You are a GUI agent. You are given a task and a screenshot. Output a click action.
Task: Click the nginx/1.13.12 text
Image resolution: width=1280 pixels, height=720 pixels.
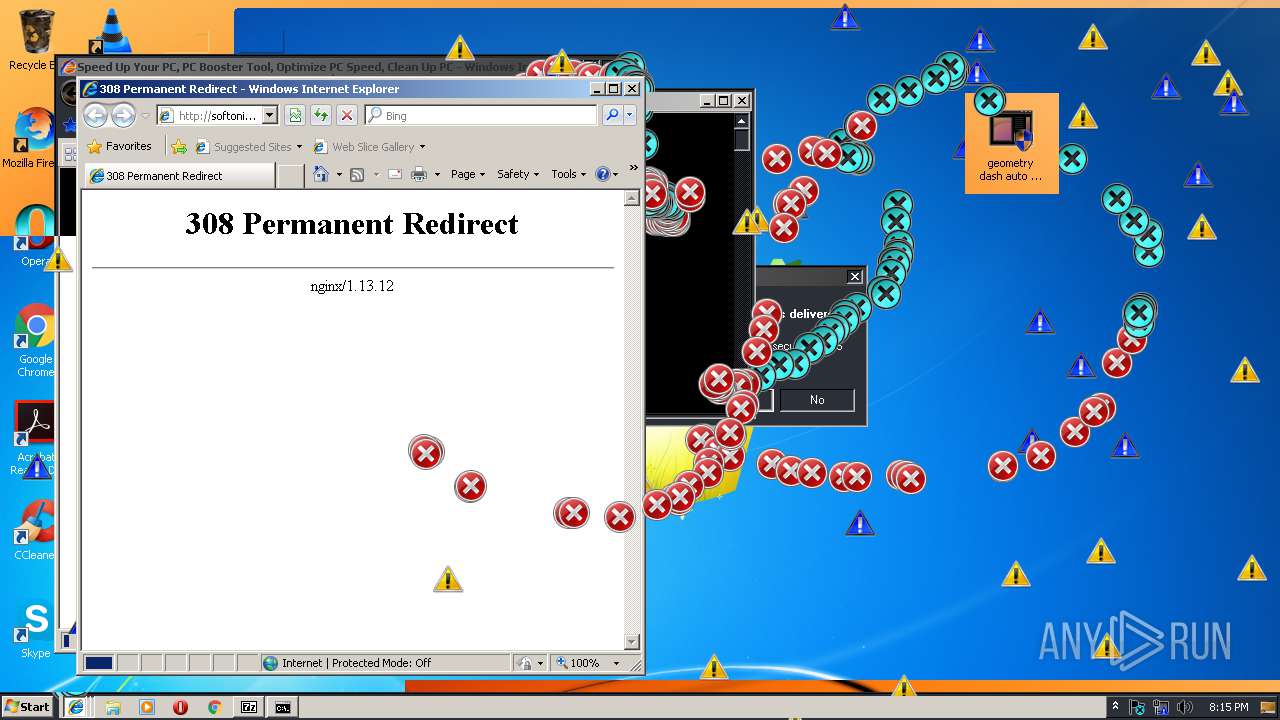tap(352, 286)
